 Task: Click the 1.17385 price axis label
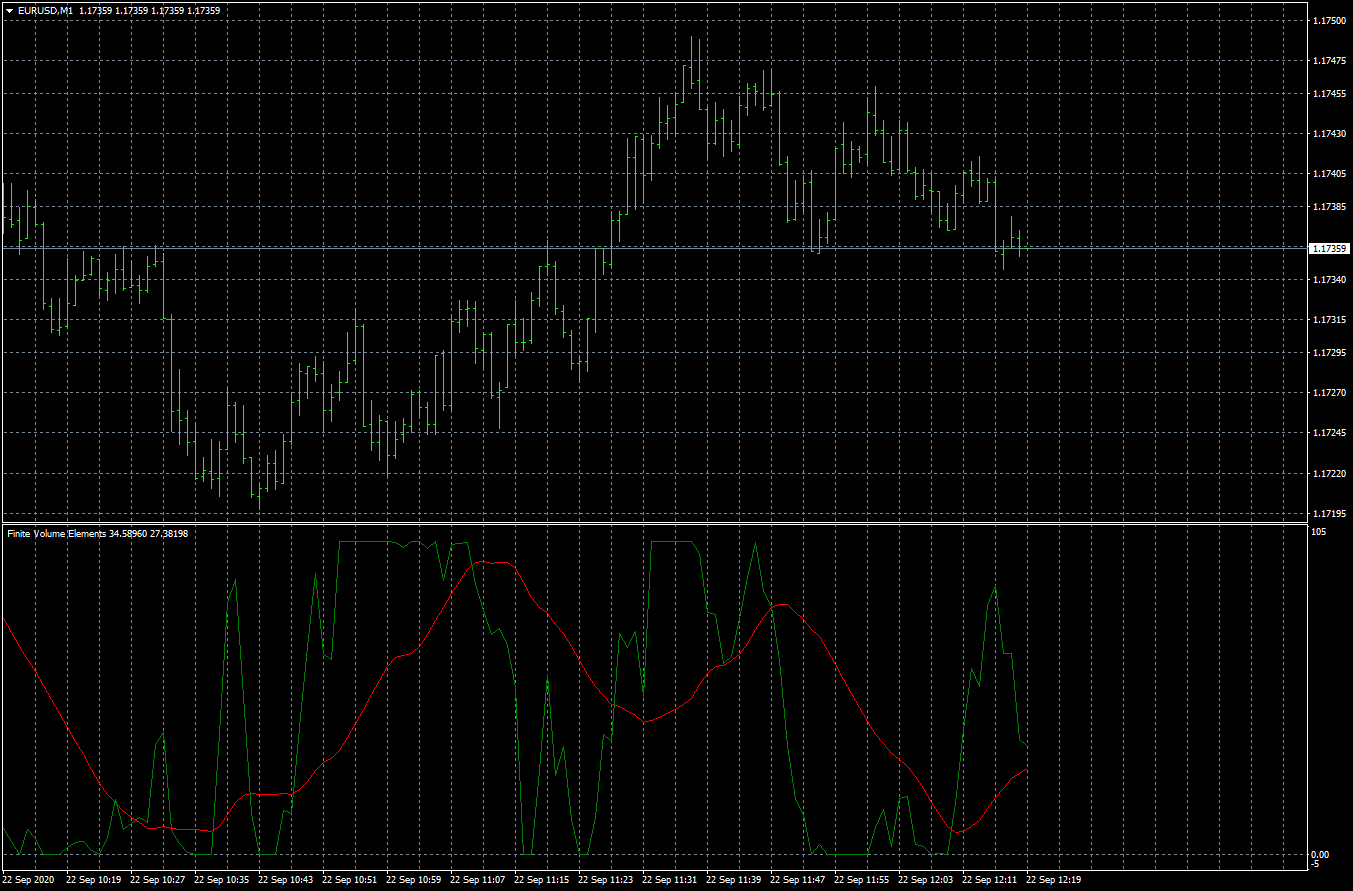[1329, 207]
